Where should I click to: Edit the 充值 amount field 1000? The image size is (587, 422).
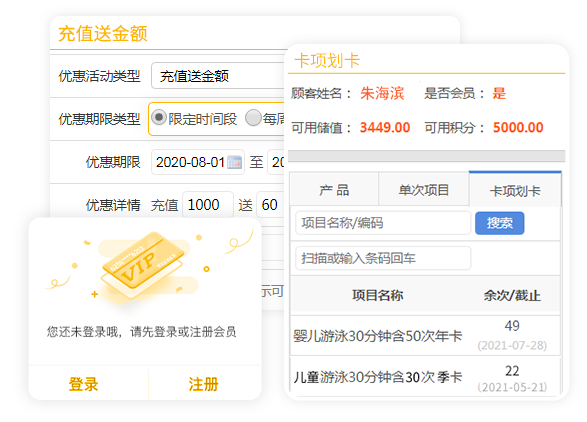click(x=208, y=204)
